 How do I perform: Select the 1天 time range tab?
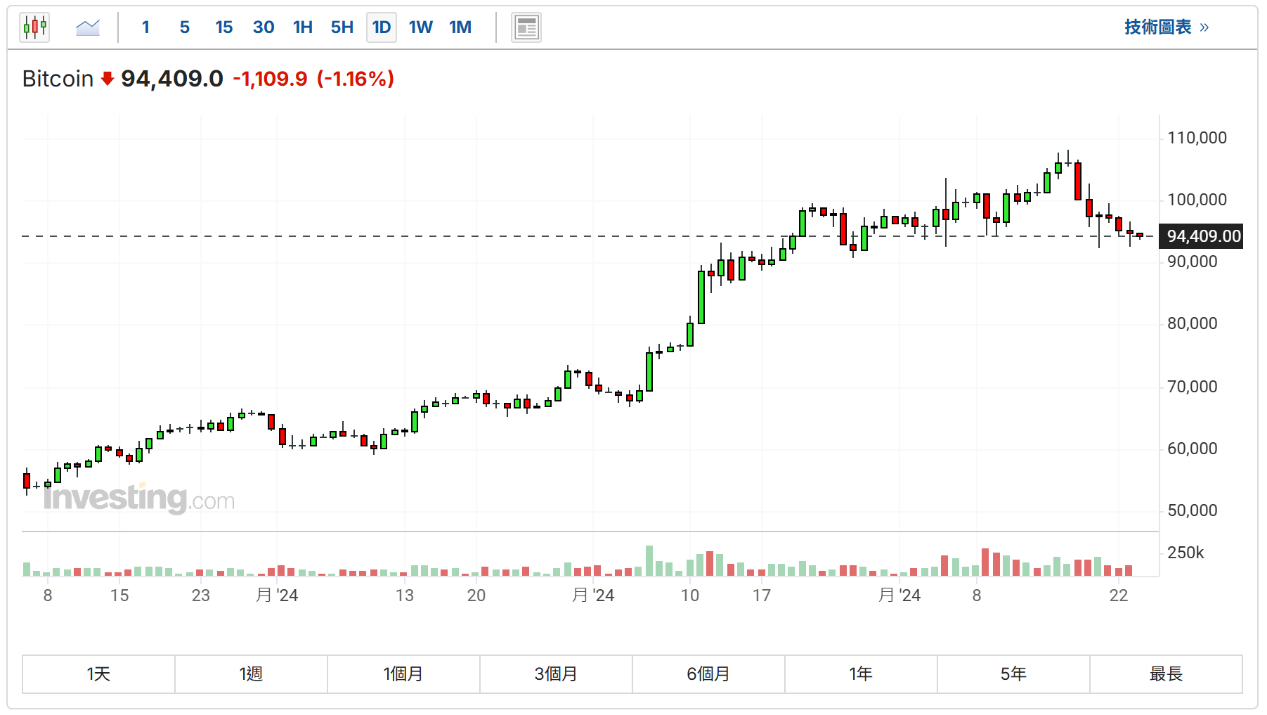point(98,674)
